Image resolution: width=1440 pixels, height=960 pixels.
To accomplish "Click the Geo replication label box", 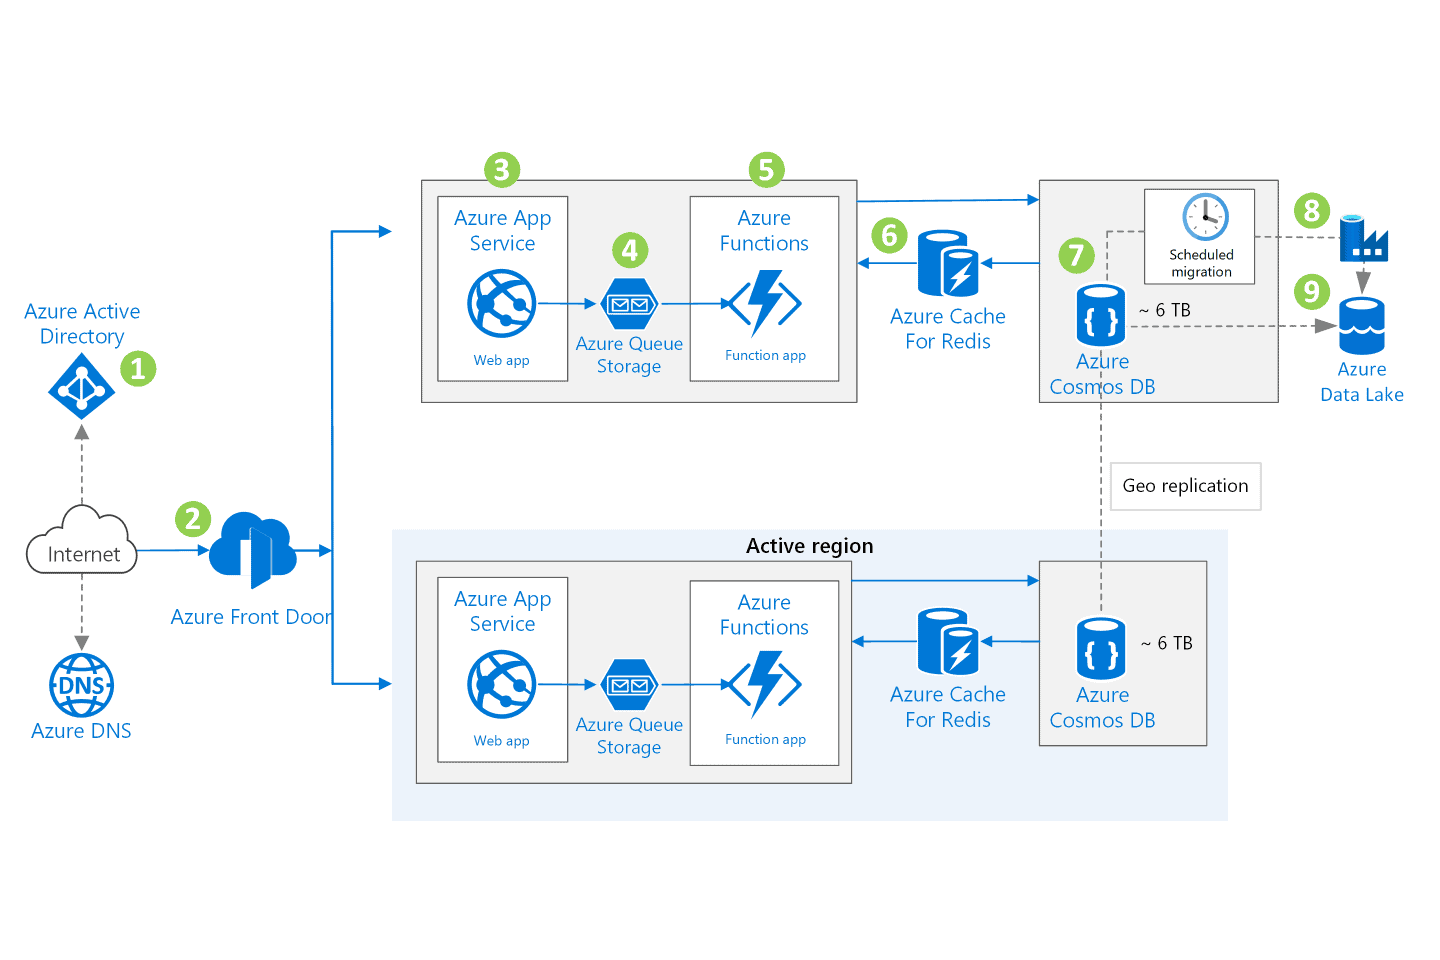I will (x=1186, y=486).
